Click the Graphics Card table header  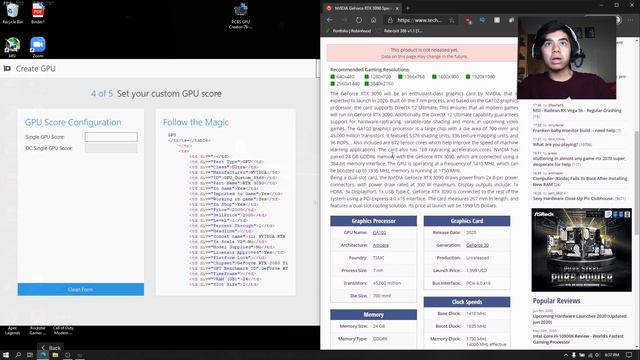[x=467, y=221]
